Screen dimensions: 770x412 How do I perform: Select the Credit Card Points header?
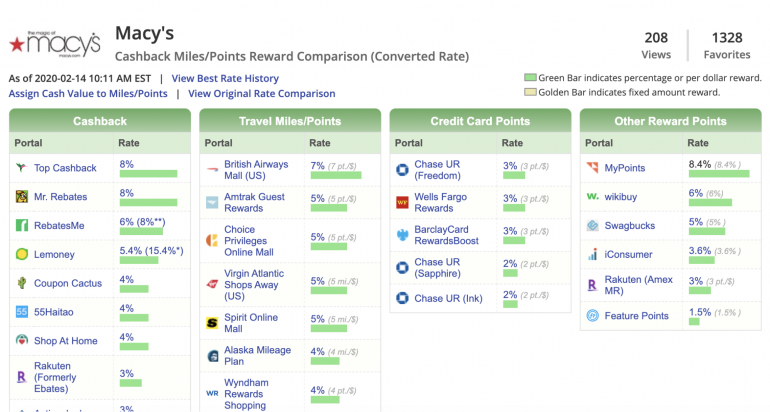480,121
